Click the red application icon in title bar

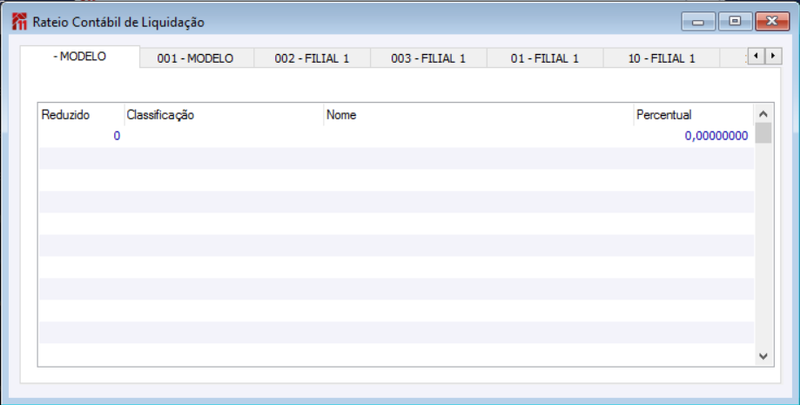[19, 22]
